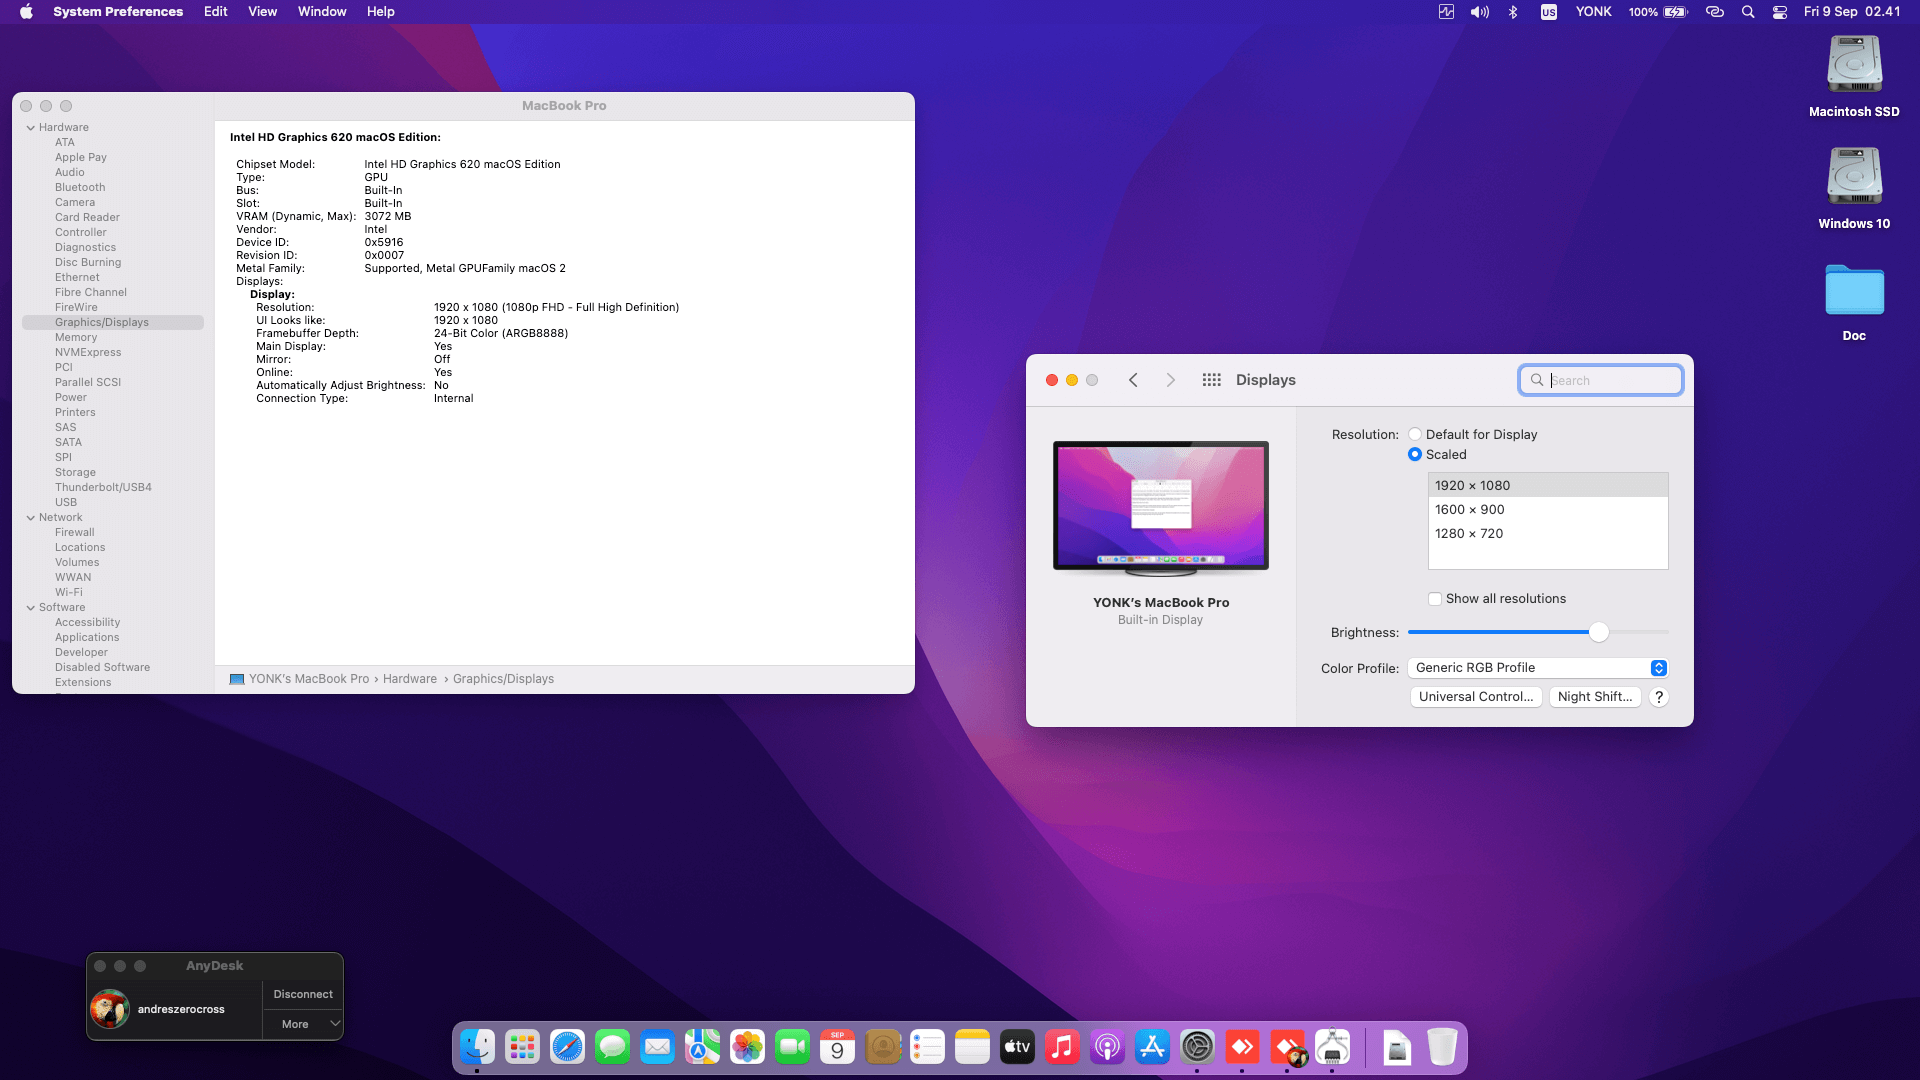The image size is (1920, 1080).
Task: Open Music app in the Dock
Action: click(x=1062, y=1047)
